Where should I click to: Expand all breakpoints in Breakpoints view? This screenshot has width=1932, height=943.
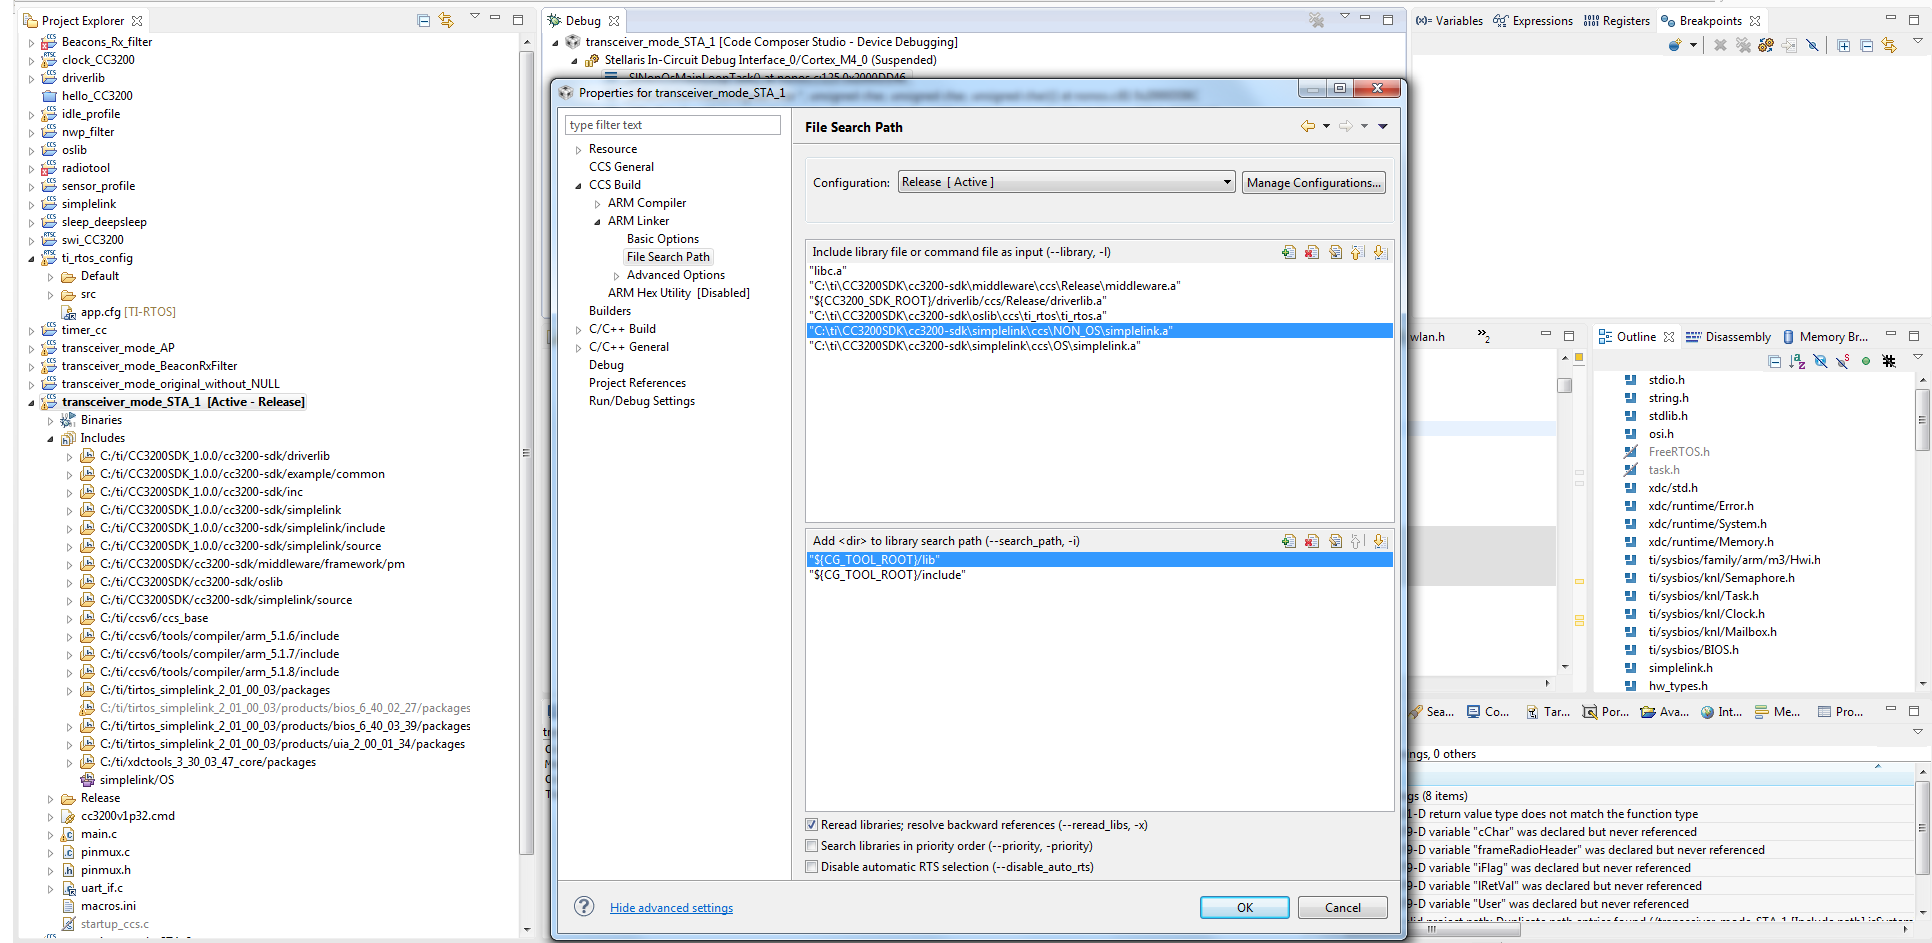[1843, 45]
